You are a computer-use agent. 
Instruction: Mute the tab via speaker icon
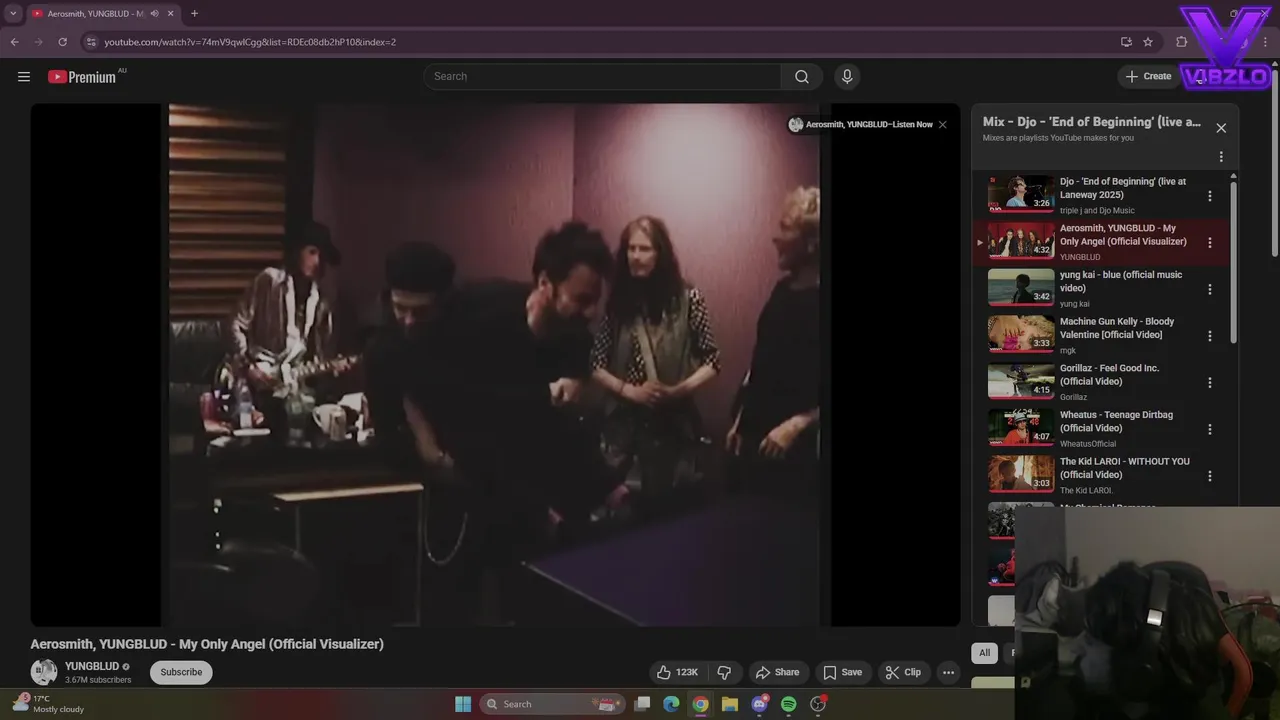tap(154, 14)
